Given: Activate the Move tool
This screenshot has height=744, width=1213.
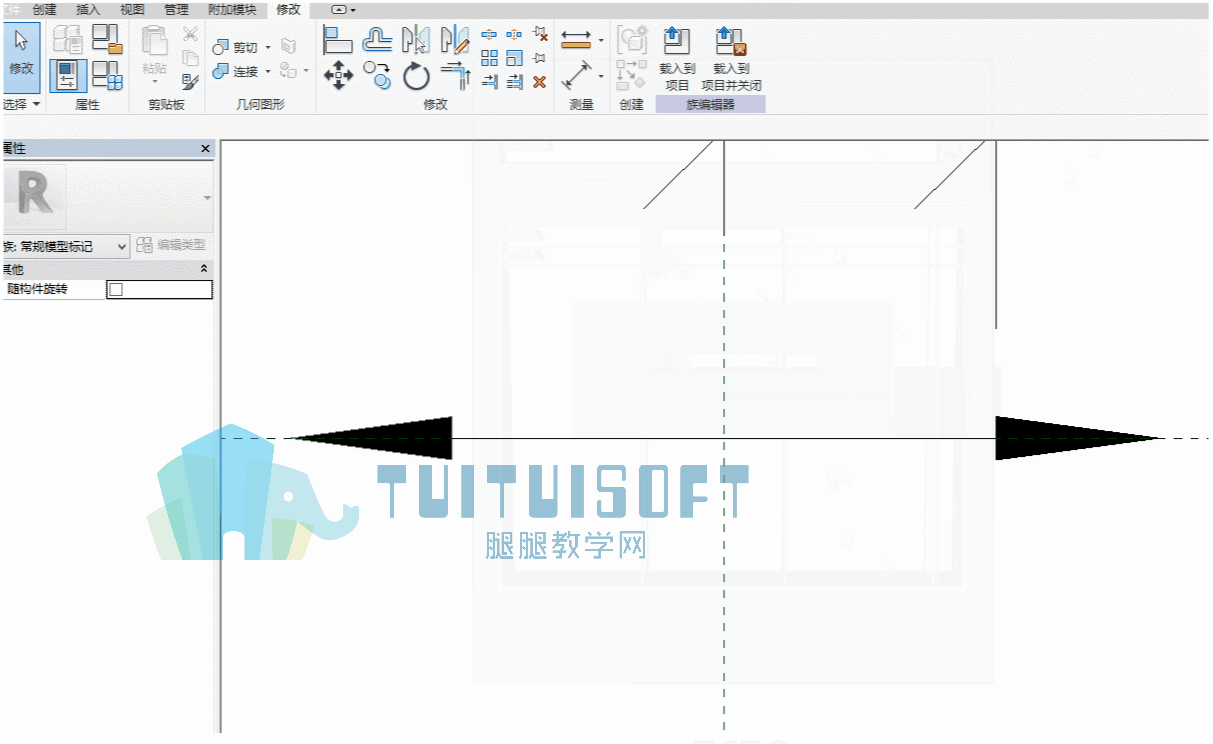Looking at the screenshot, I should pyautogui.click(x=338, y=75).
